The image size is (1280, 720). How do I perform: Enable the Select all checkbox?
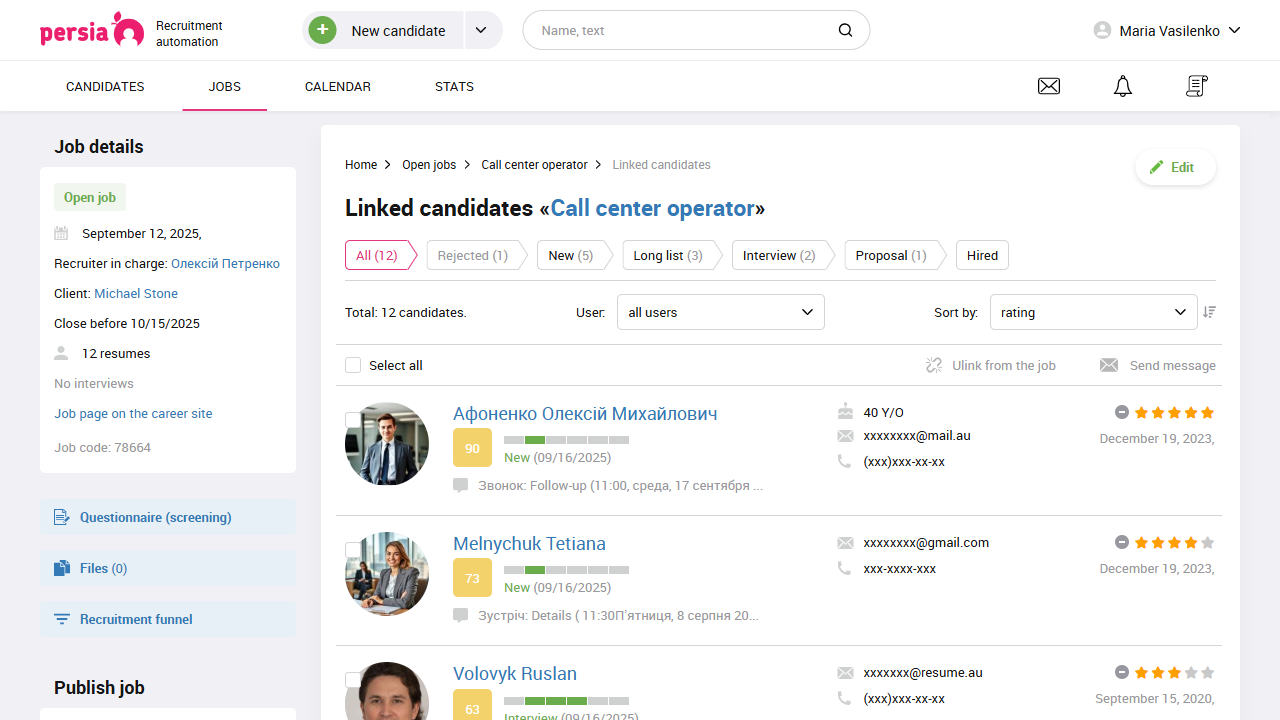point(353,365)
